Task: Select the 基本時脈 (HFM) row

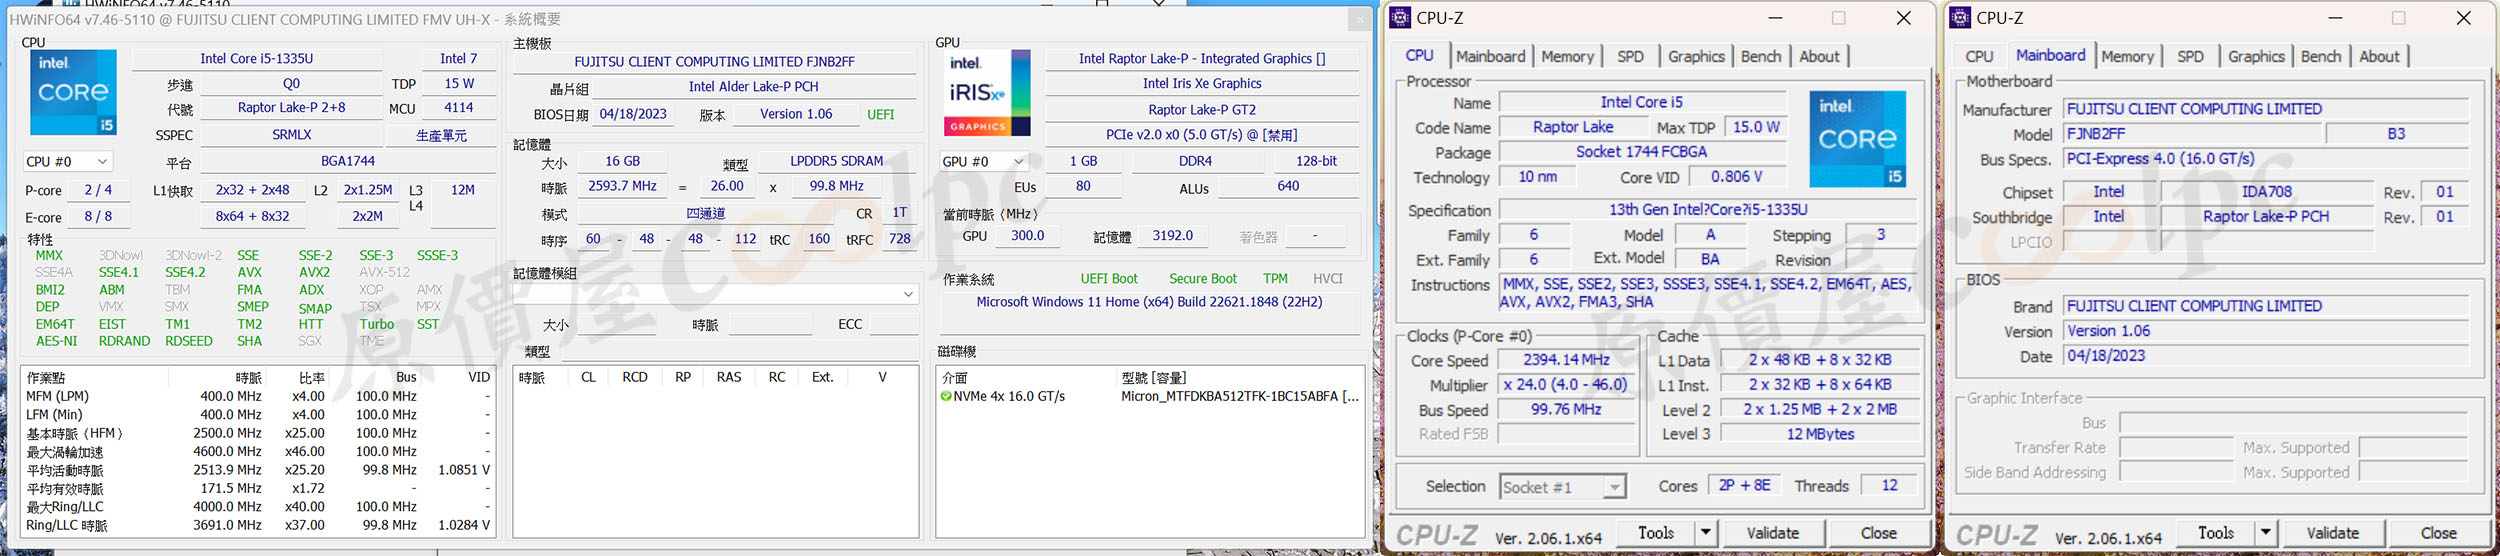Action: point(259,433)
